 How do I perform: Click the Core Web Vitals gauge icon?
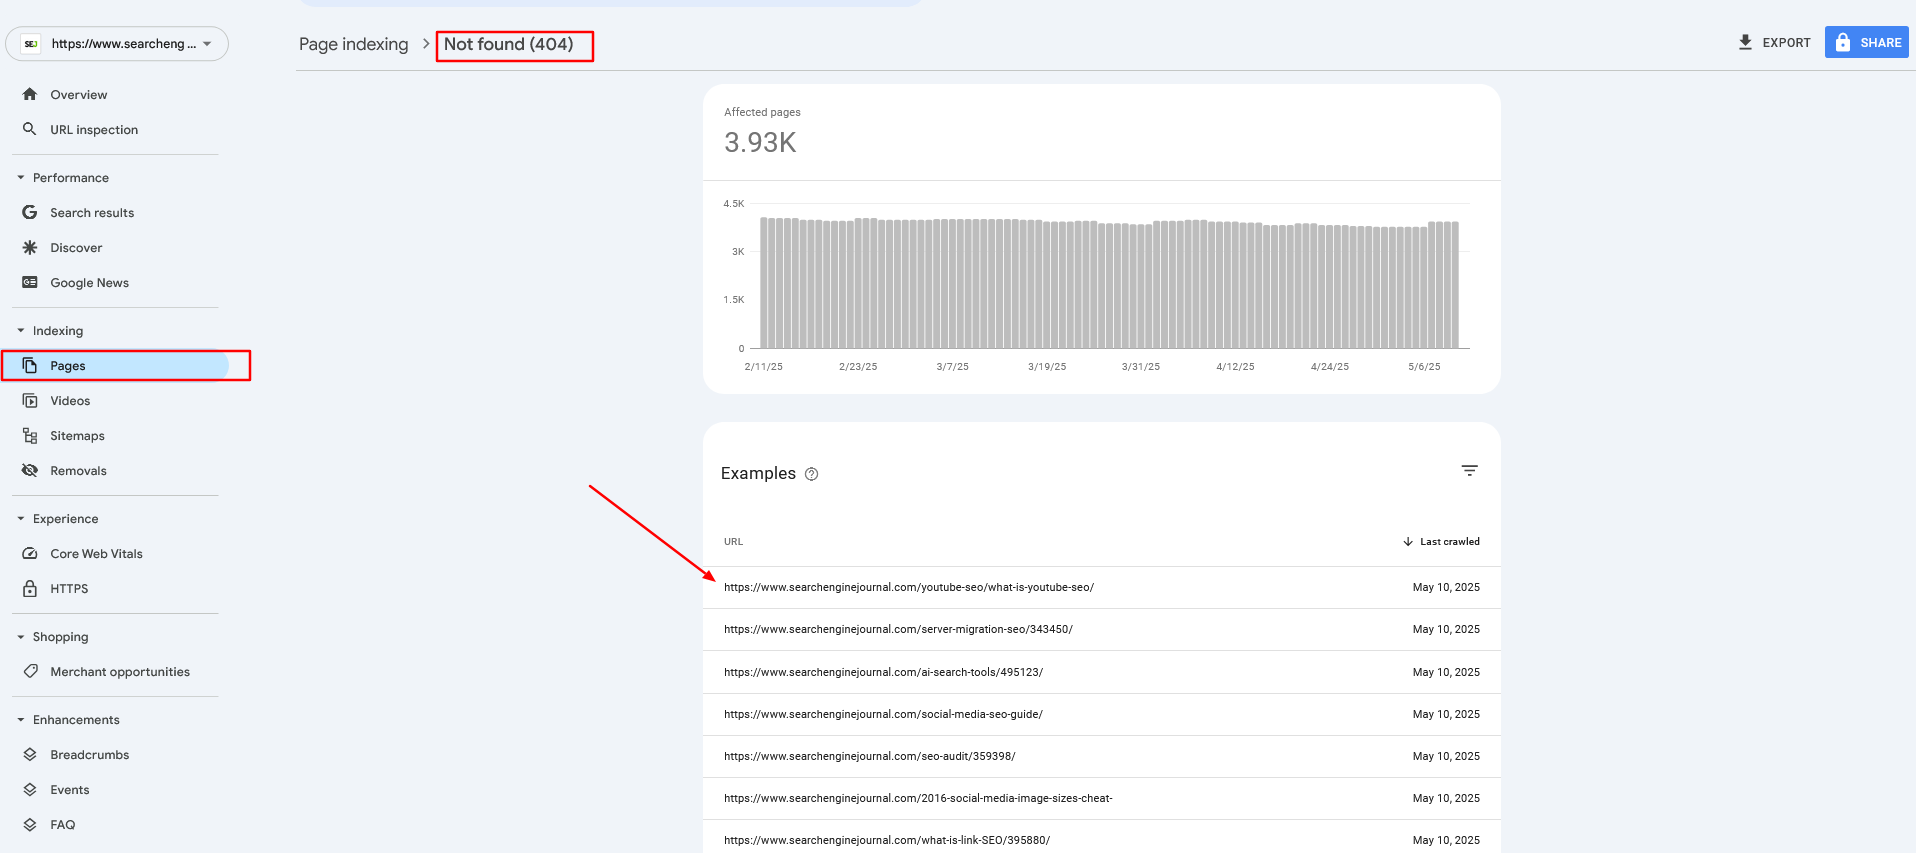click(x=30, y=553)
